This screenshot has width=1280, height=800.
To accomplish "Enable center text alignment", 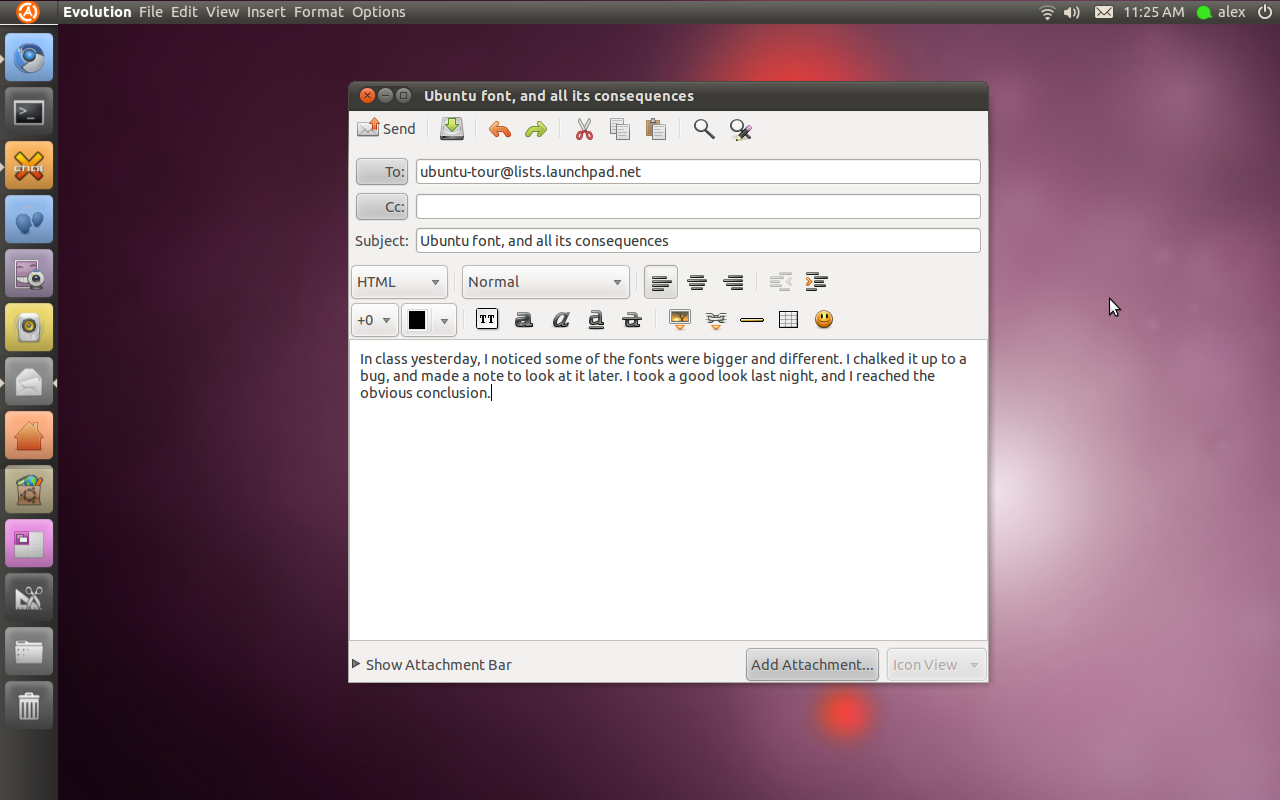I will pos(697,282).
